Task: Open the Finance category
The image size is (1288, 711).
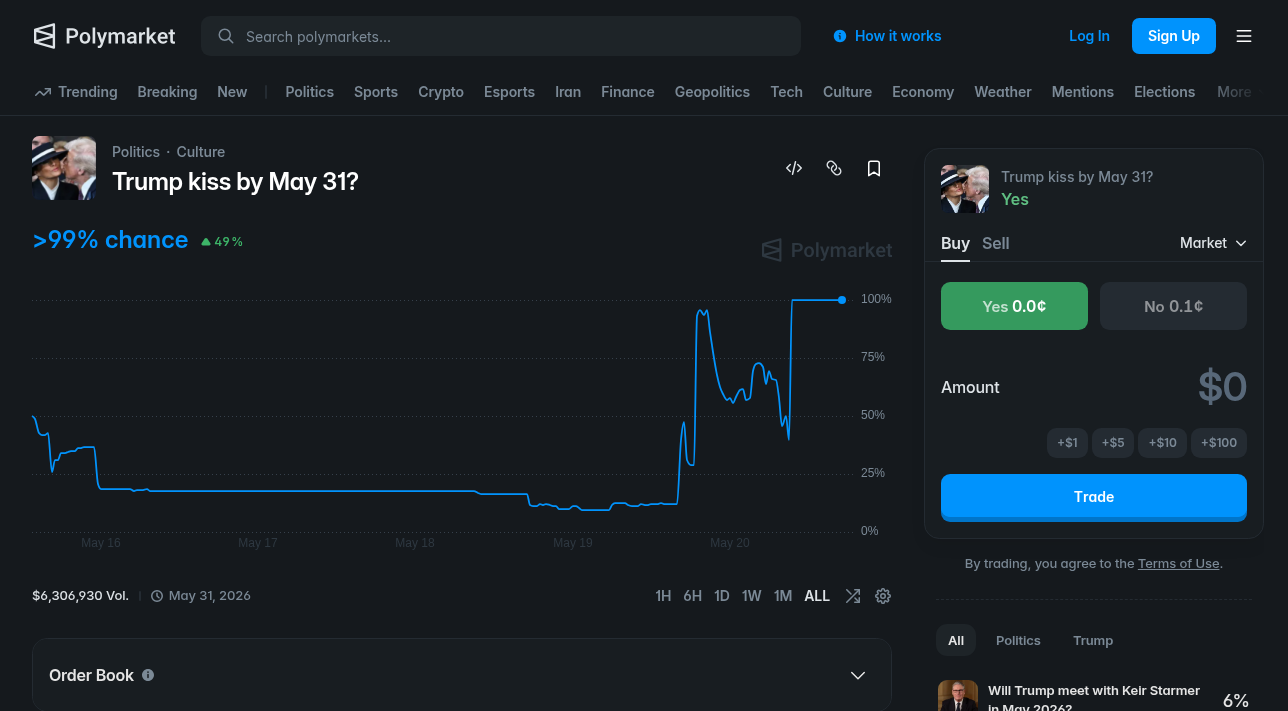Action: coord(628,92)
